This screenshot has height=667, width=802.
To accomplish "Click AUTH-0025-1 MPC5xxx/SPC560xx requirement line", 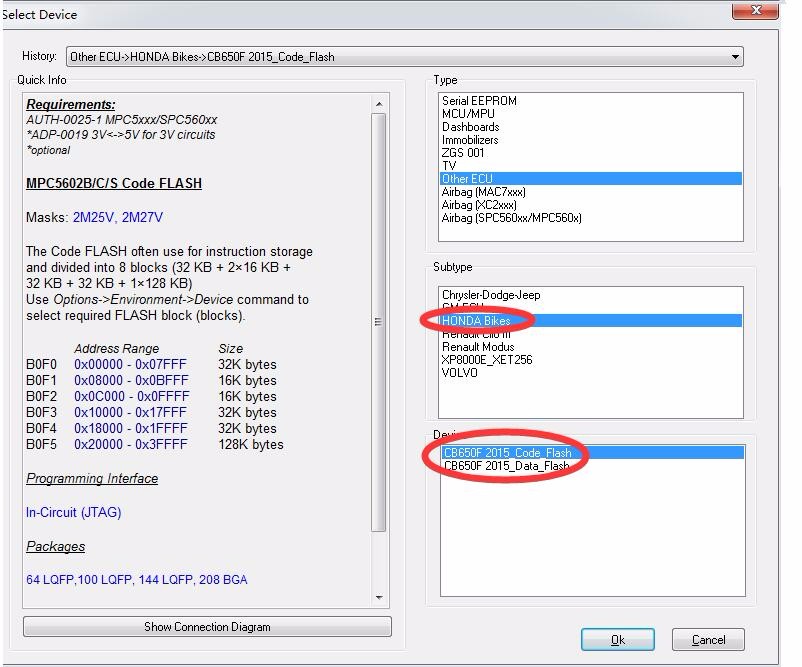I will [x=122, y=120].
